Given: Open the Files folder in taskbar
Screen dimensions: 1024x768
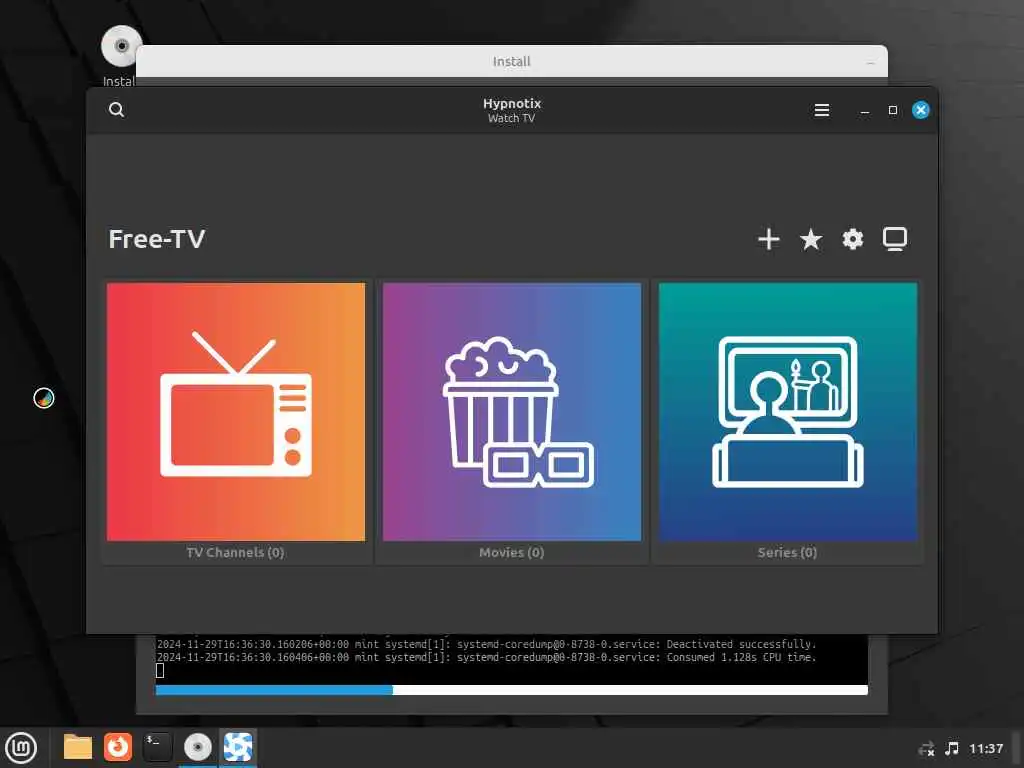Looking at the screenshot, I should pyautogui.click(x=78, y=747).
